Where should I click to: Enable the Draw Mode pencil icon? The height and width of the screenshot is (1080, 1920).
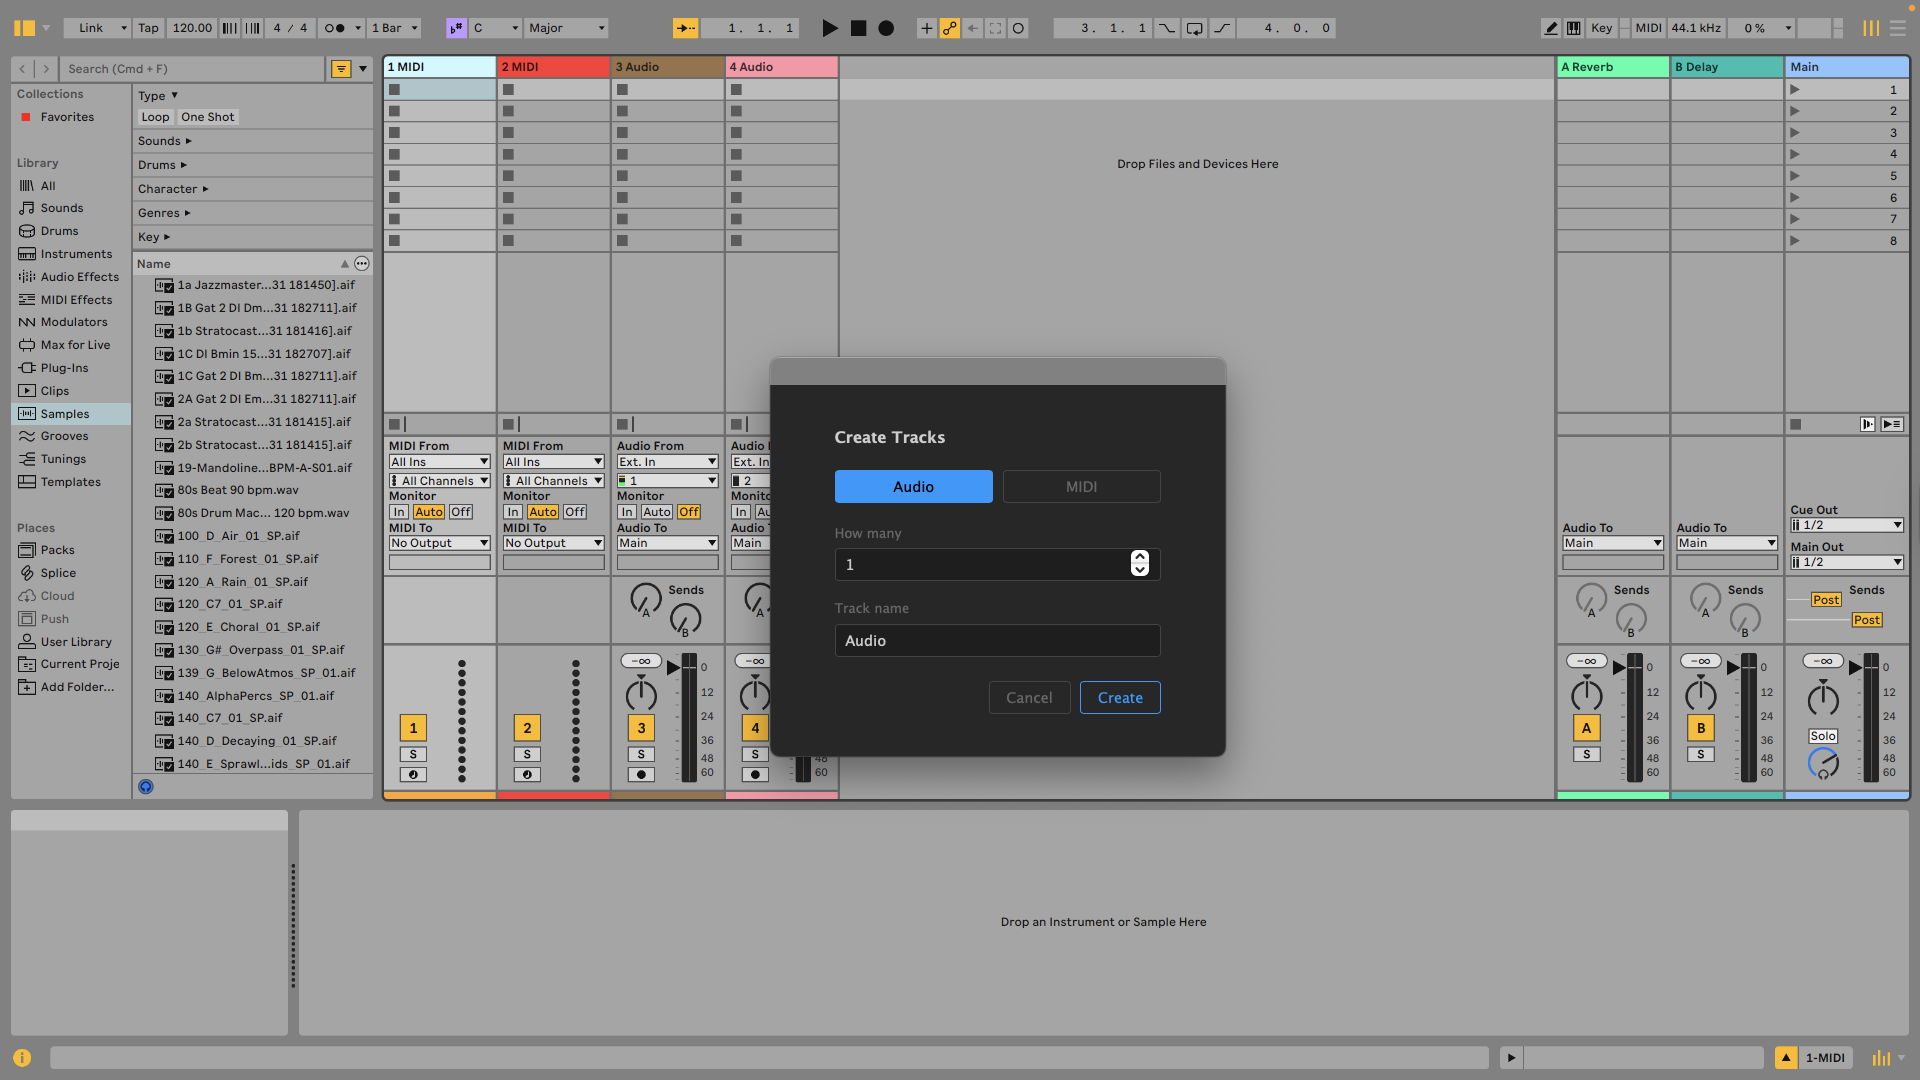pos(1551,28)
